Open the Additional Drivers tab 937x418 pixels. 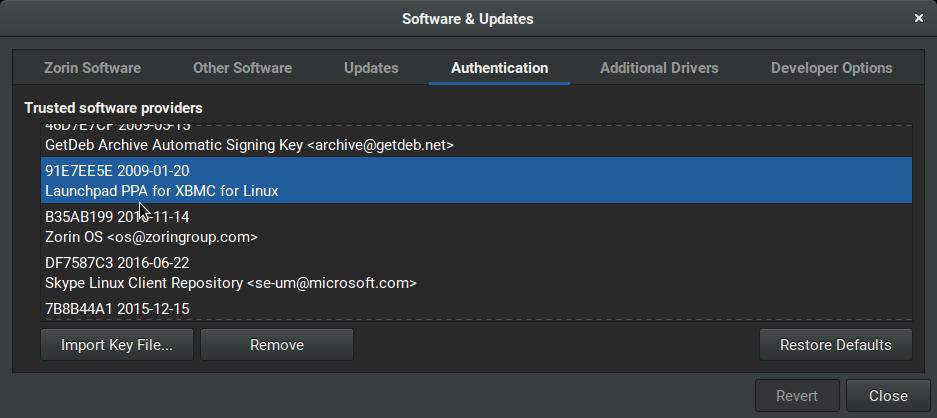coord(659,68)
